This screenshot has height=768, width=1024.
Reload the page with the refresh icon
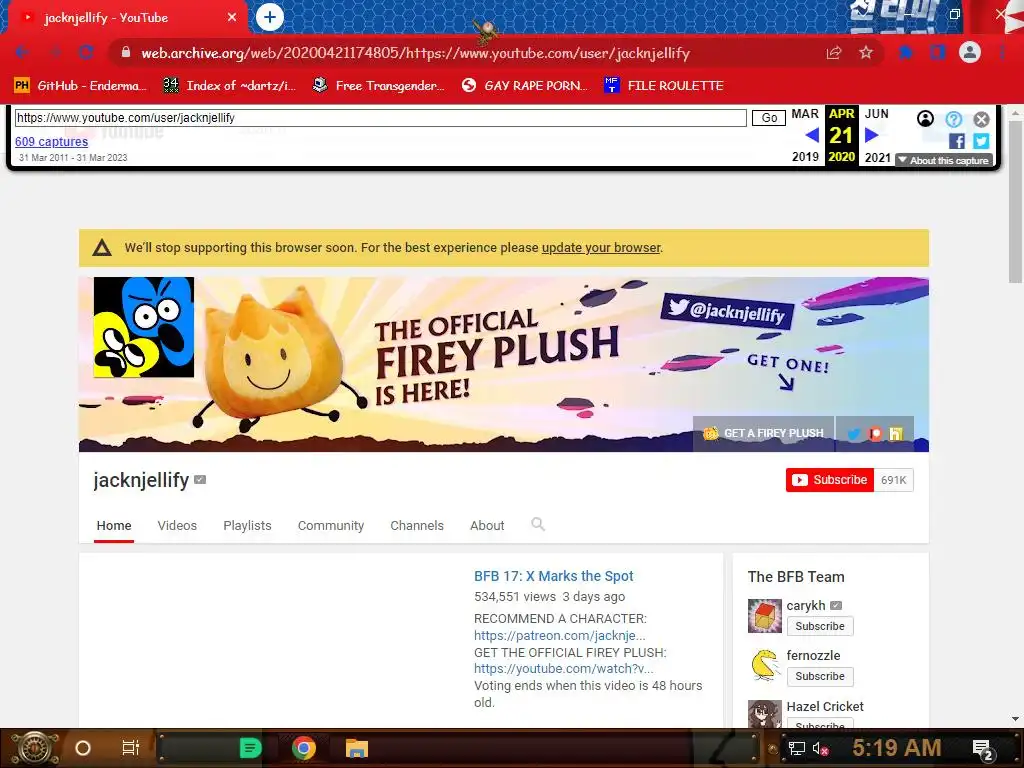pos(86,53)
